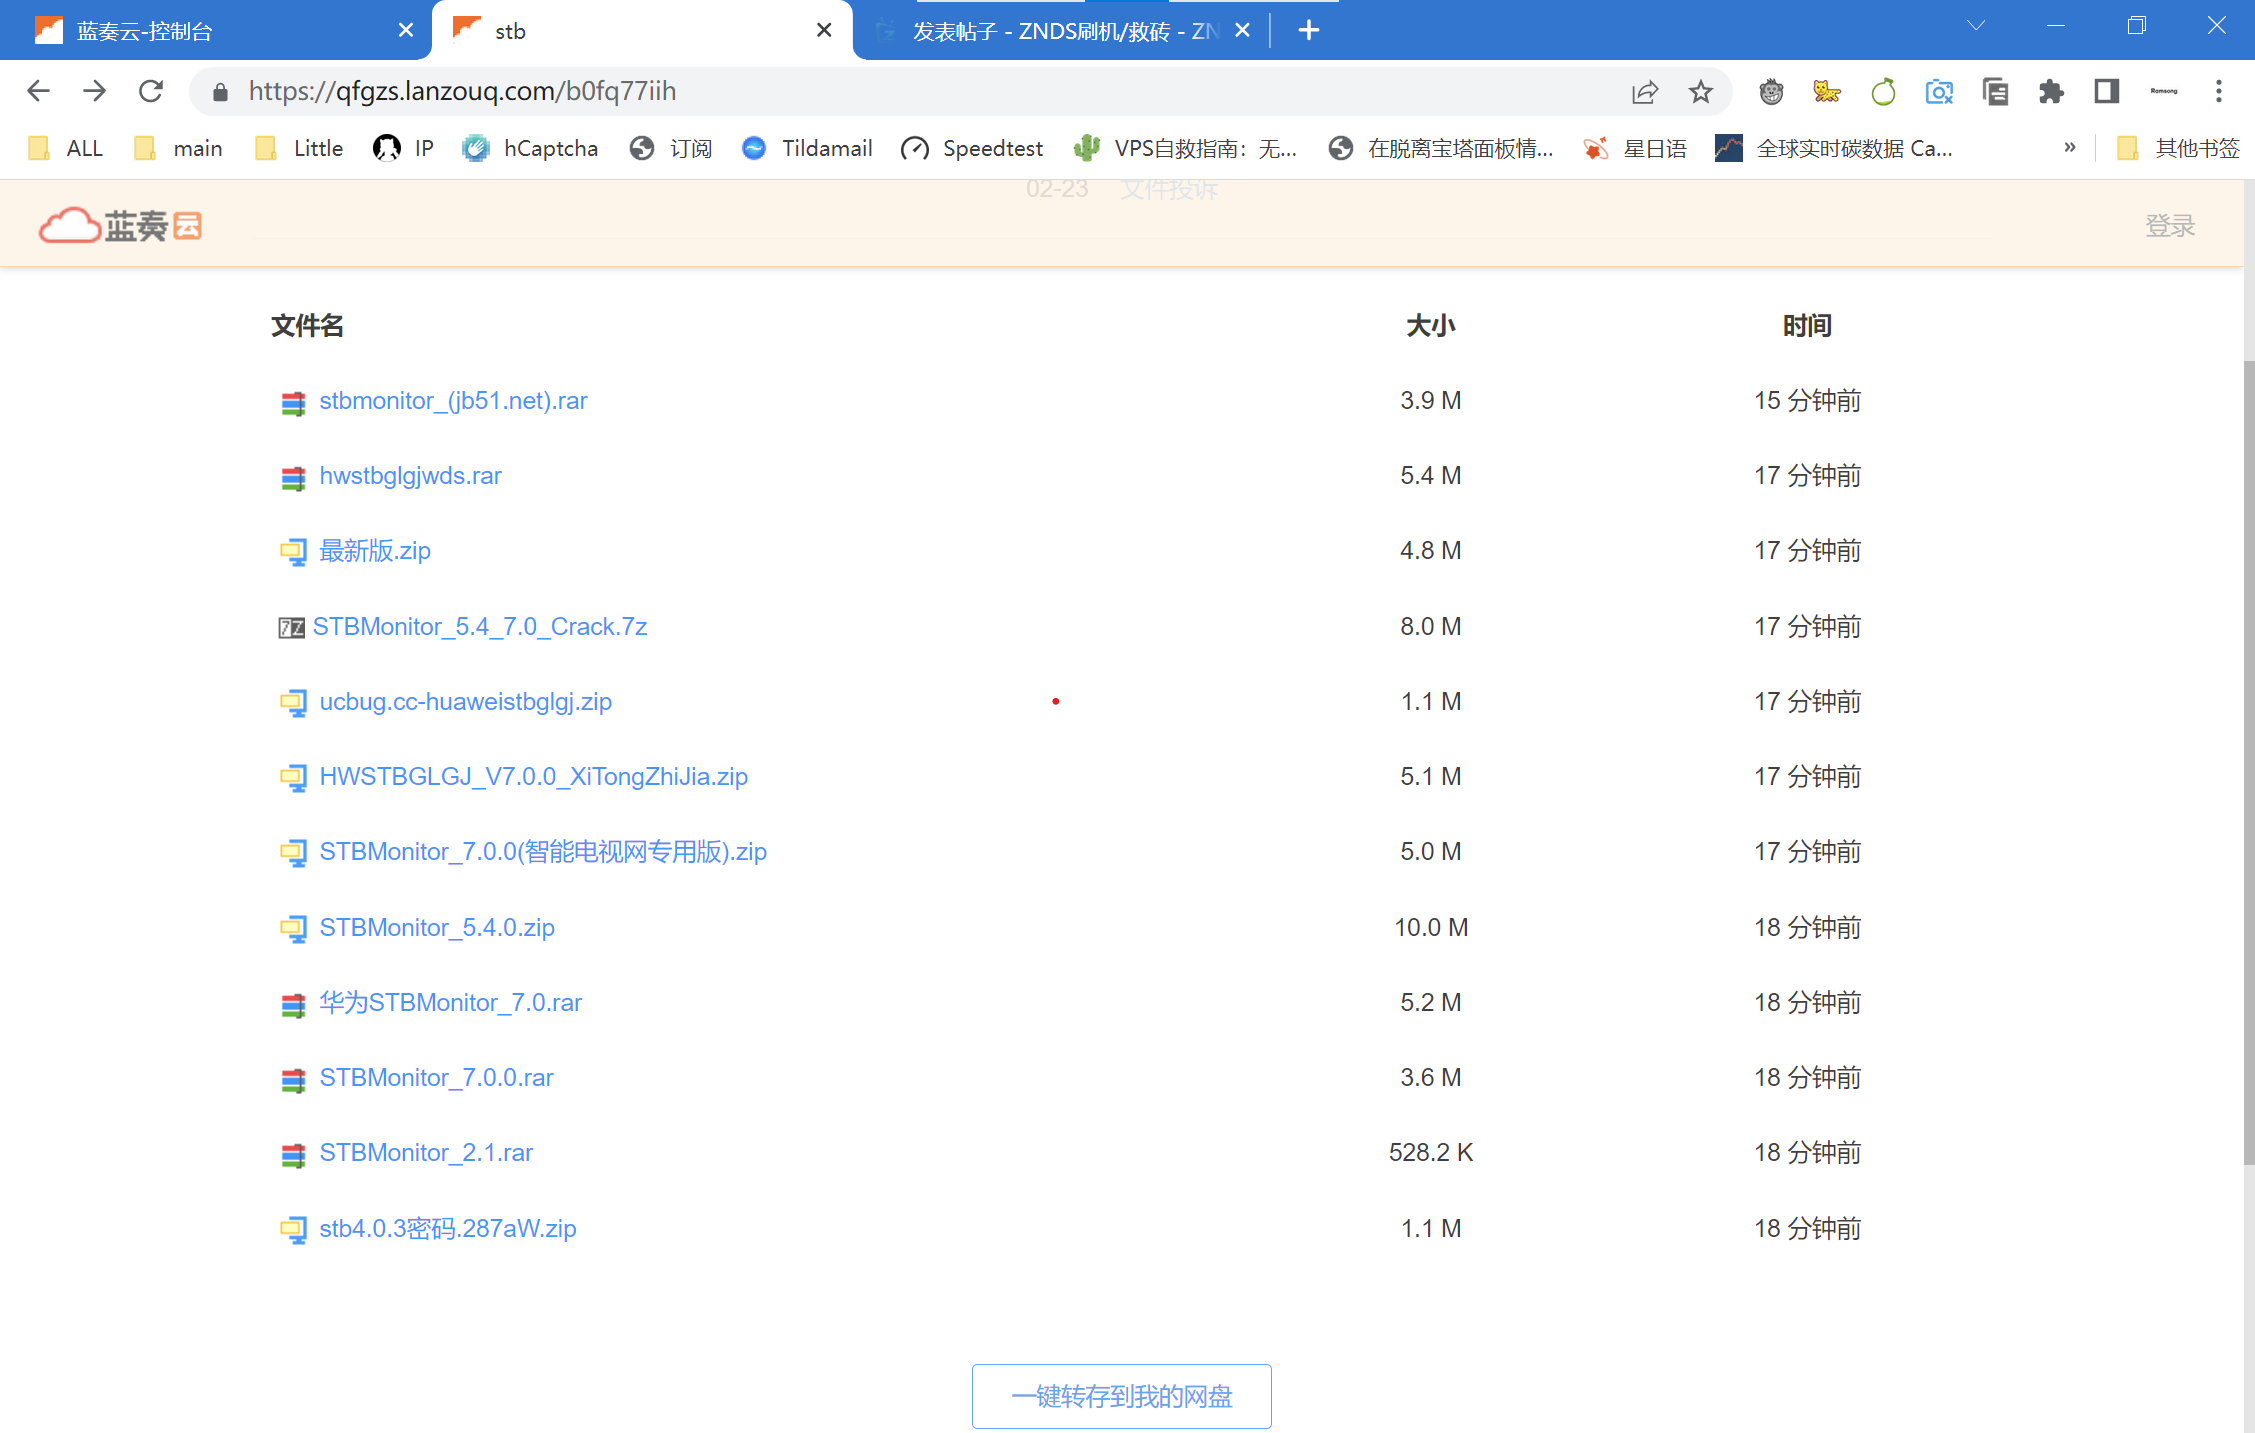
Task: Bookmark this page with the star icon
Action: pos(1701,92)
